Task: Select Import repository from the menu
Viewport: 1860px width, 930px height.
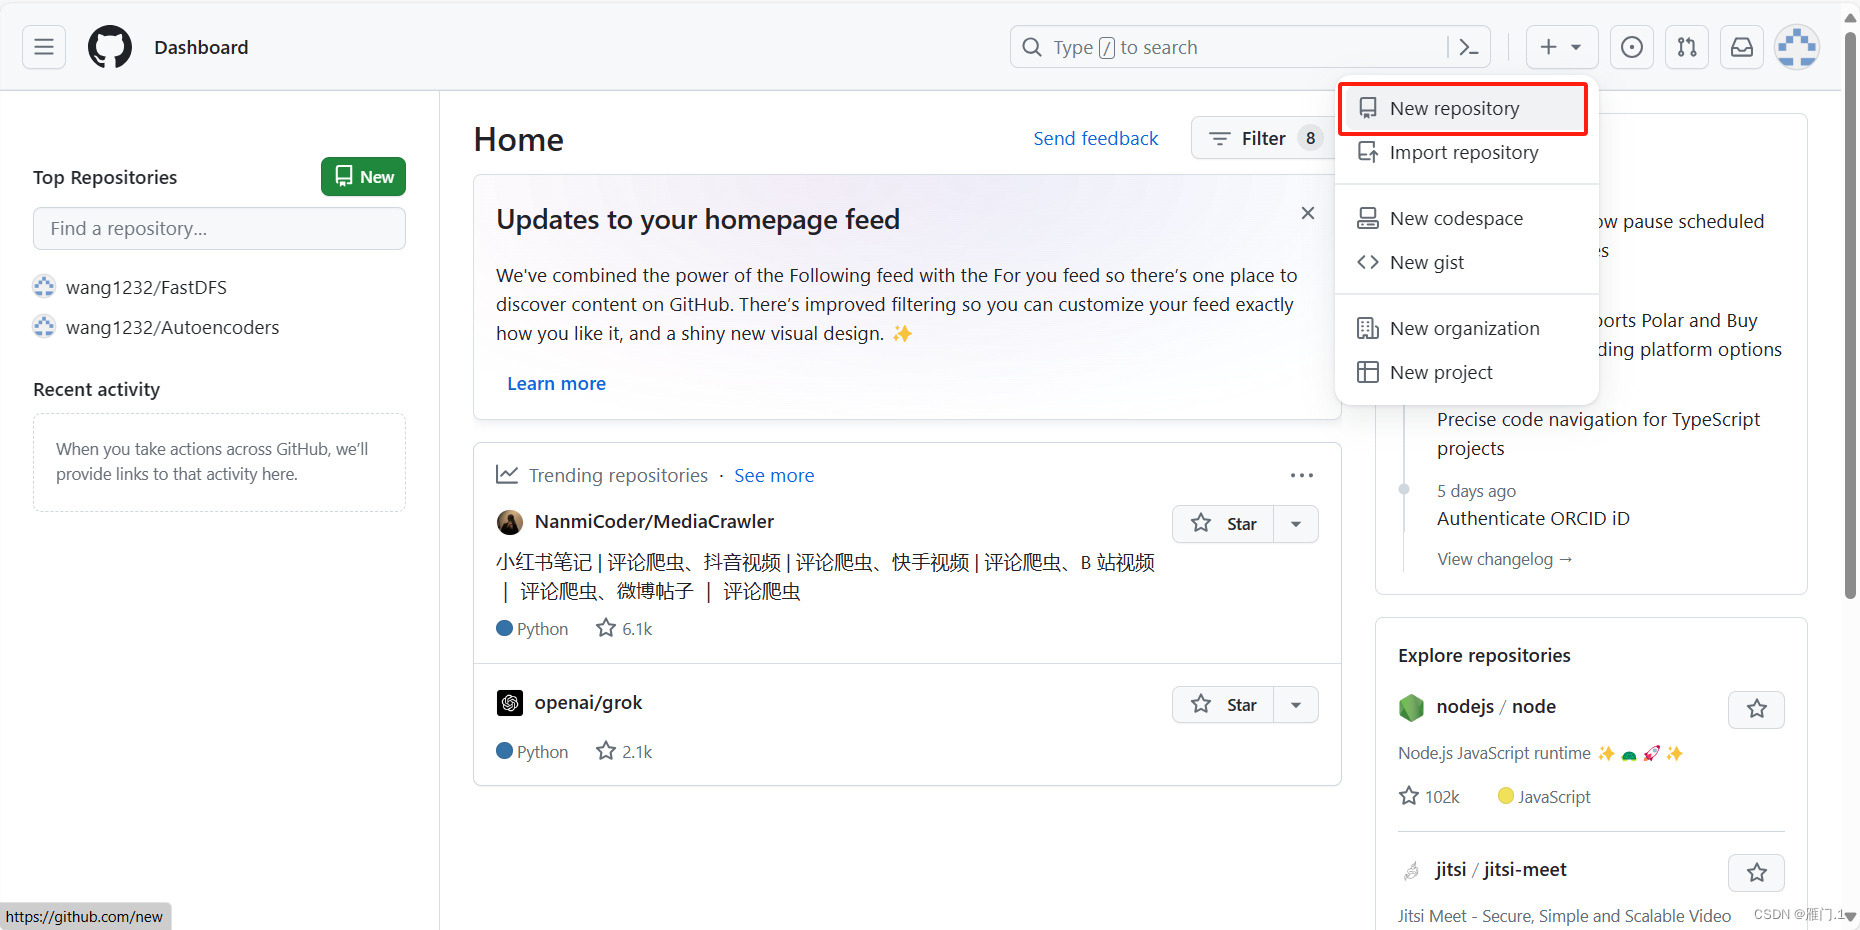Action: pyautogui.click(x=1466, y=152)
